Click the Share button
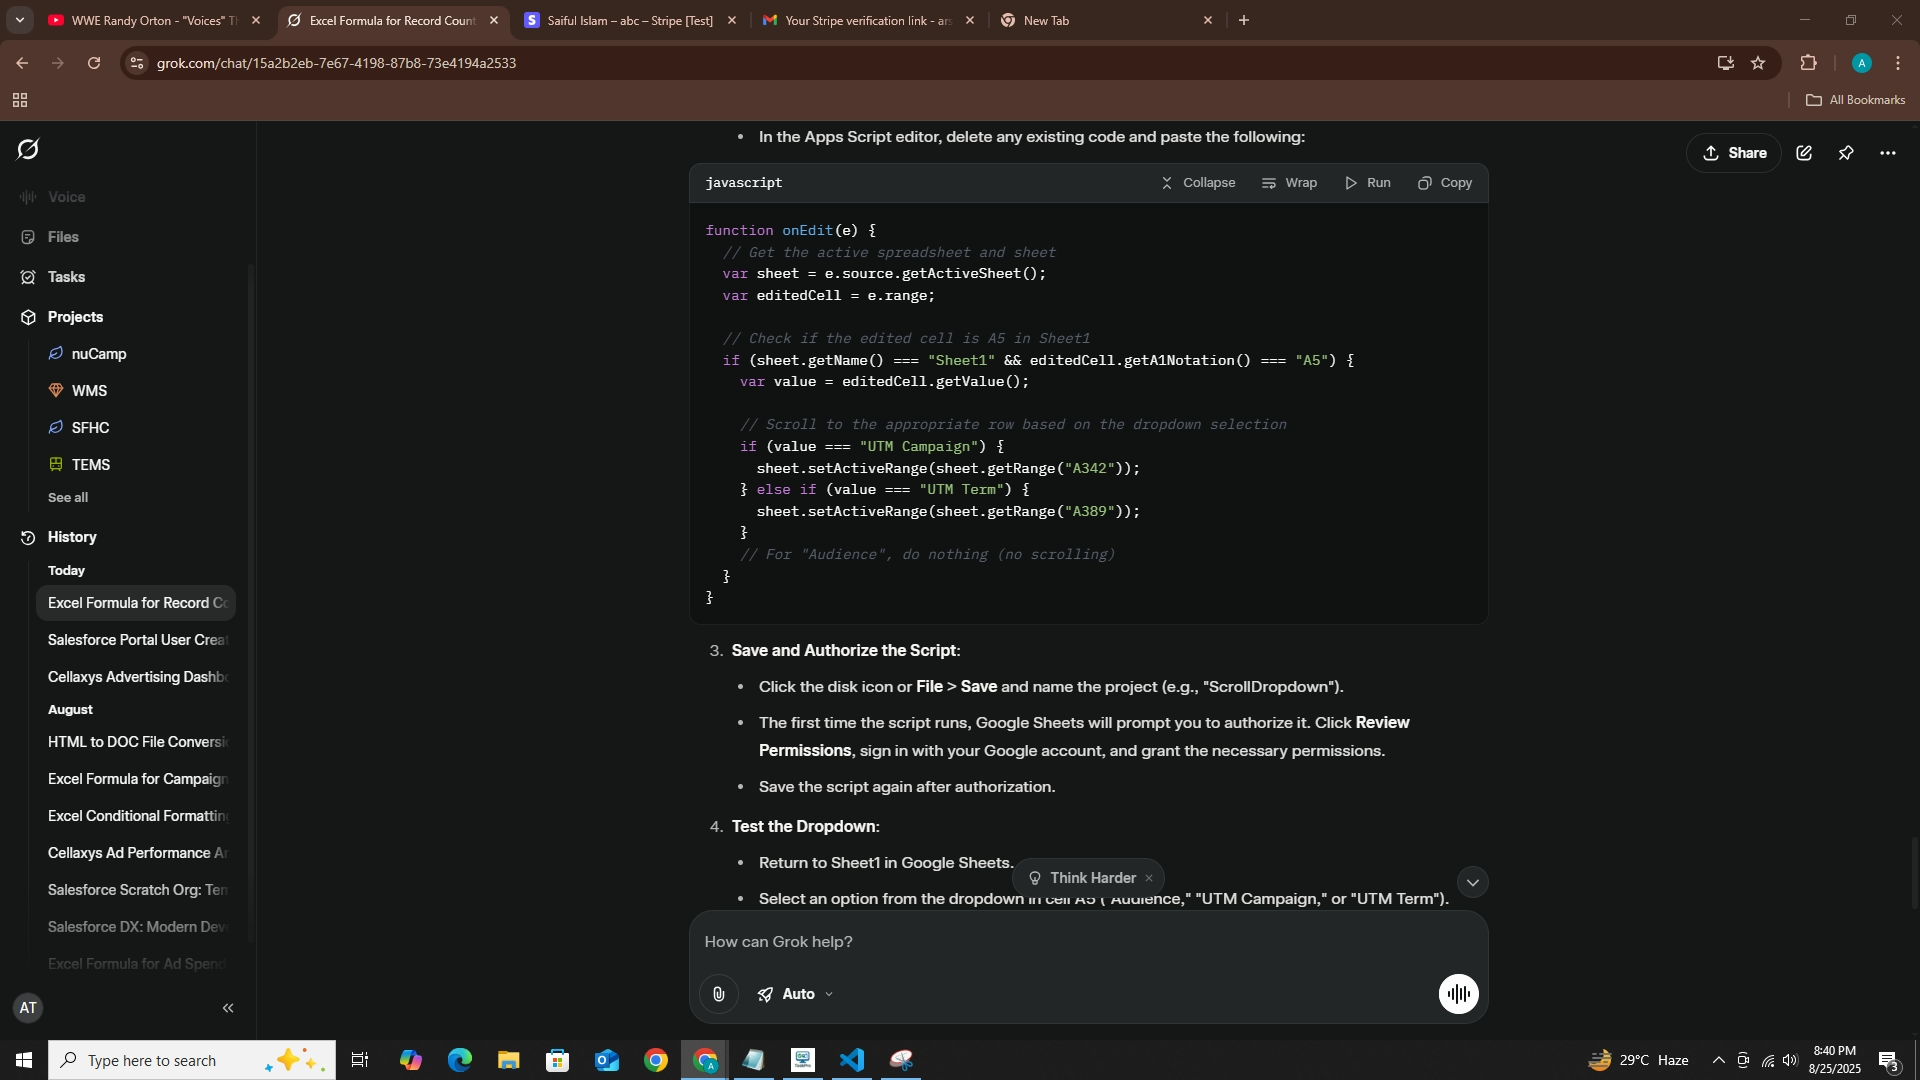Screen dimensions: 1920x1080 [1734, 153]
